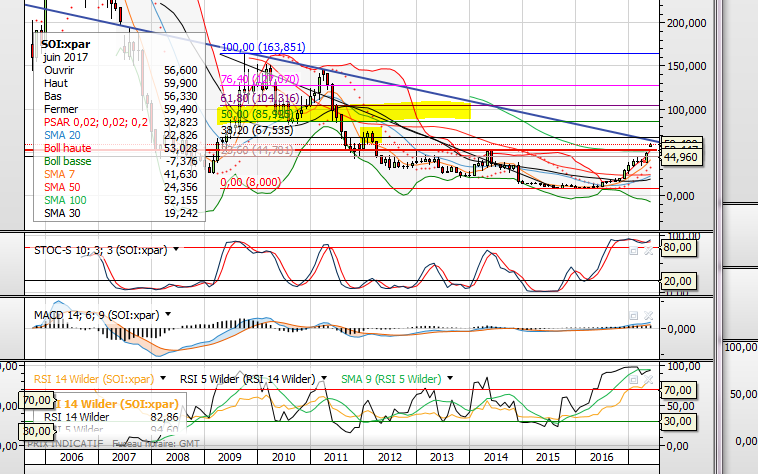Viewport: 758px width, 474px height.
Task: Close the STOC-S stochastic indicator panel
Action: 648,250
